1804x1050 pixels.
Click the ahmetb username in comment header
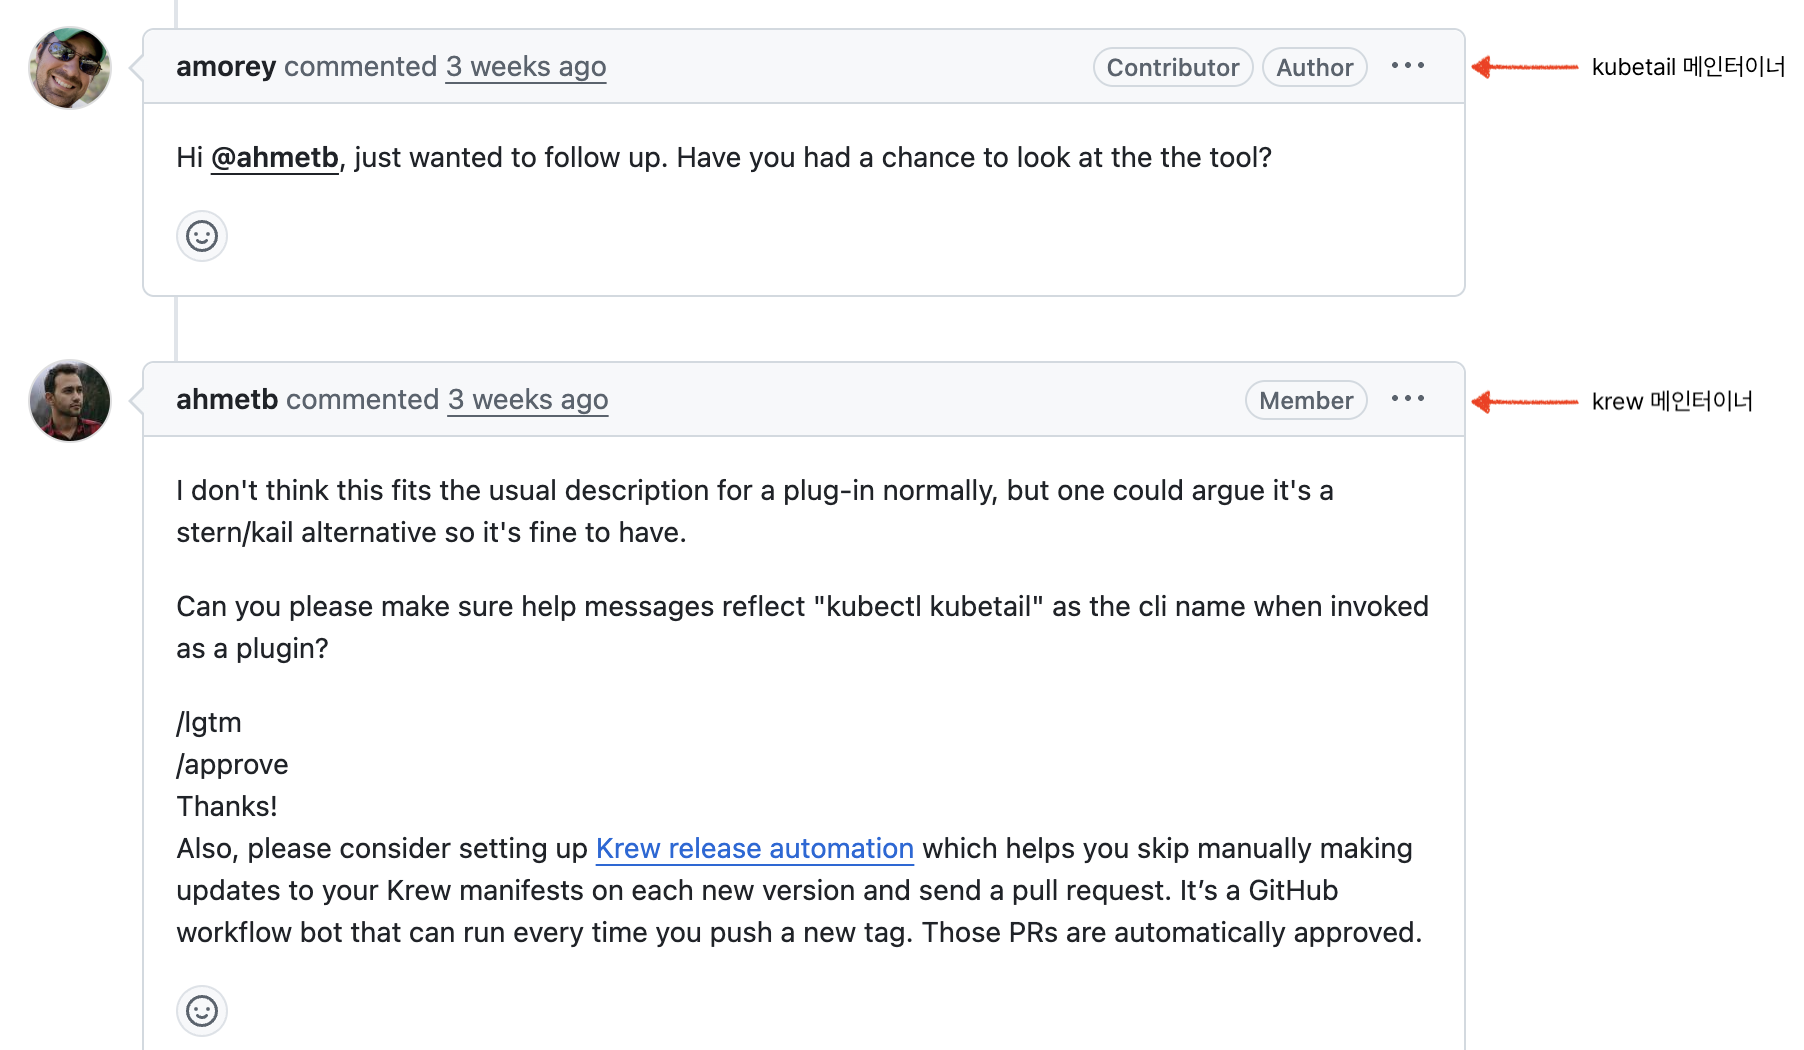(x=227, y=400)
